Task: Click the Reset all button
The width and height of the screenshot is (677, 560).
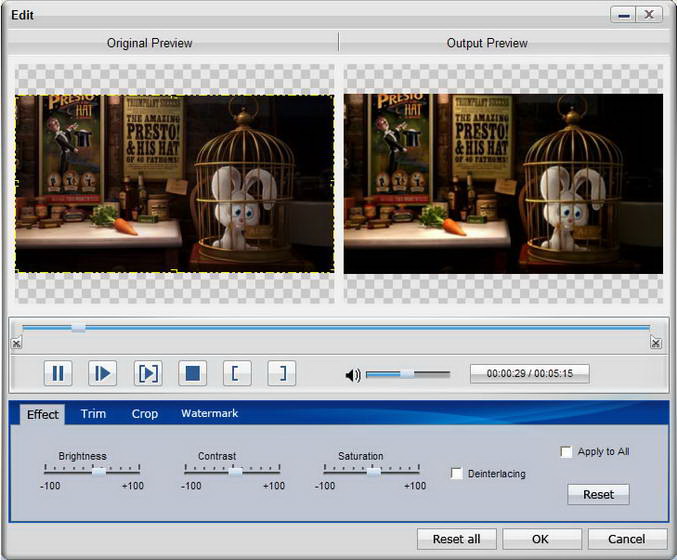Action: tap(456, 539)
